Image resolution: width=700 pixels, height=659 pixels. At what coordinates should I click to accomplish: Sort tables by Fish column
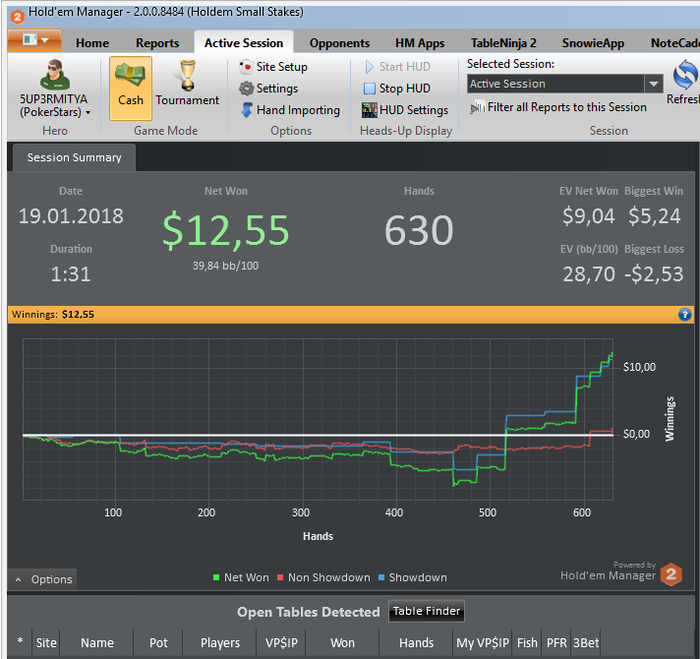[x=527, y=643]
